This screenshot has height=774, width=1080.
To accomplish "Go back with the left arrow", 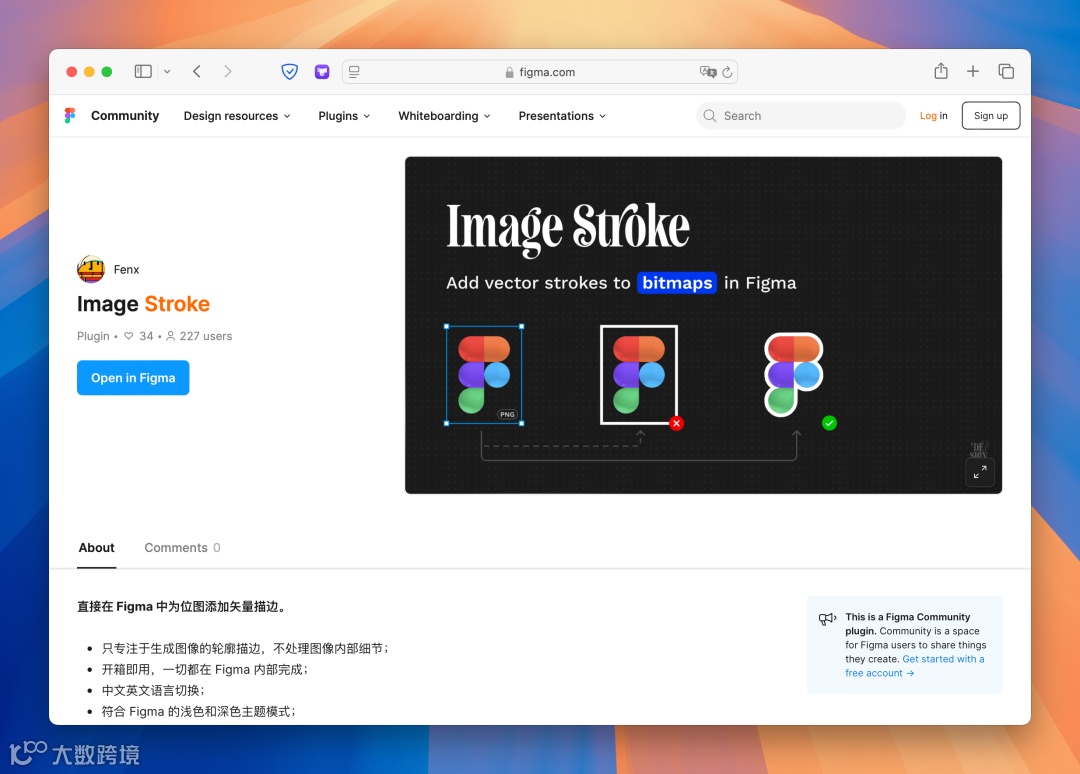I will point(197,72).
